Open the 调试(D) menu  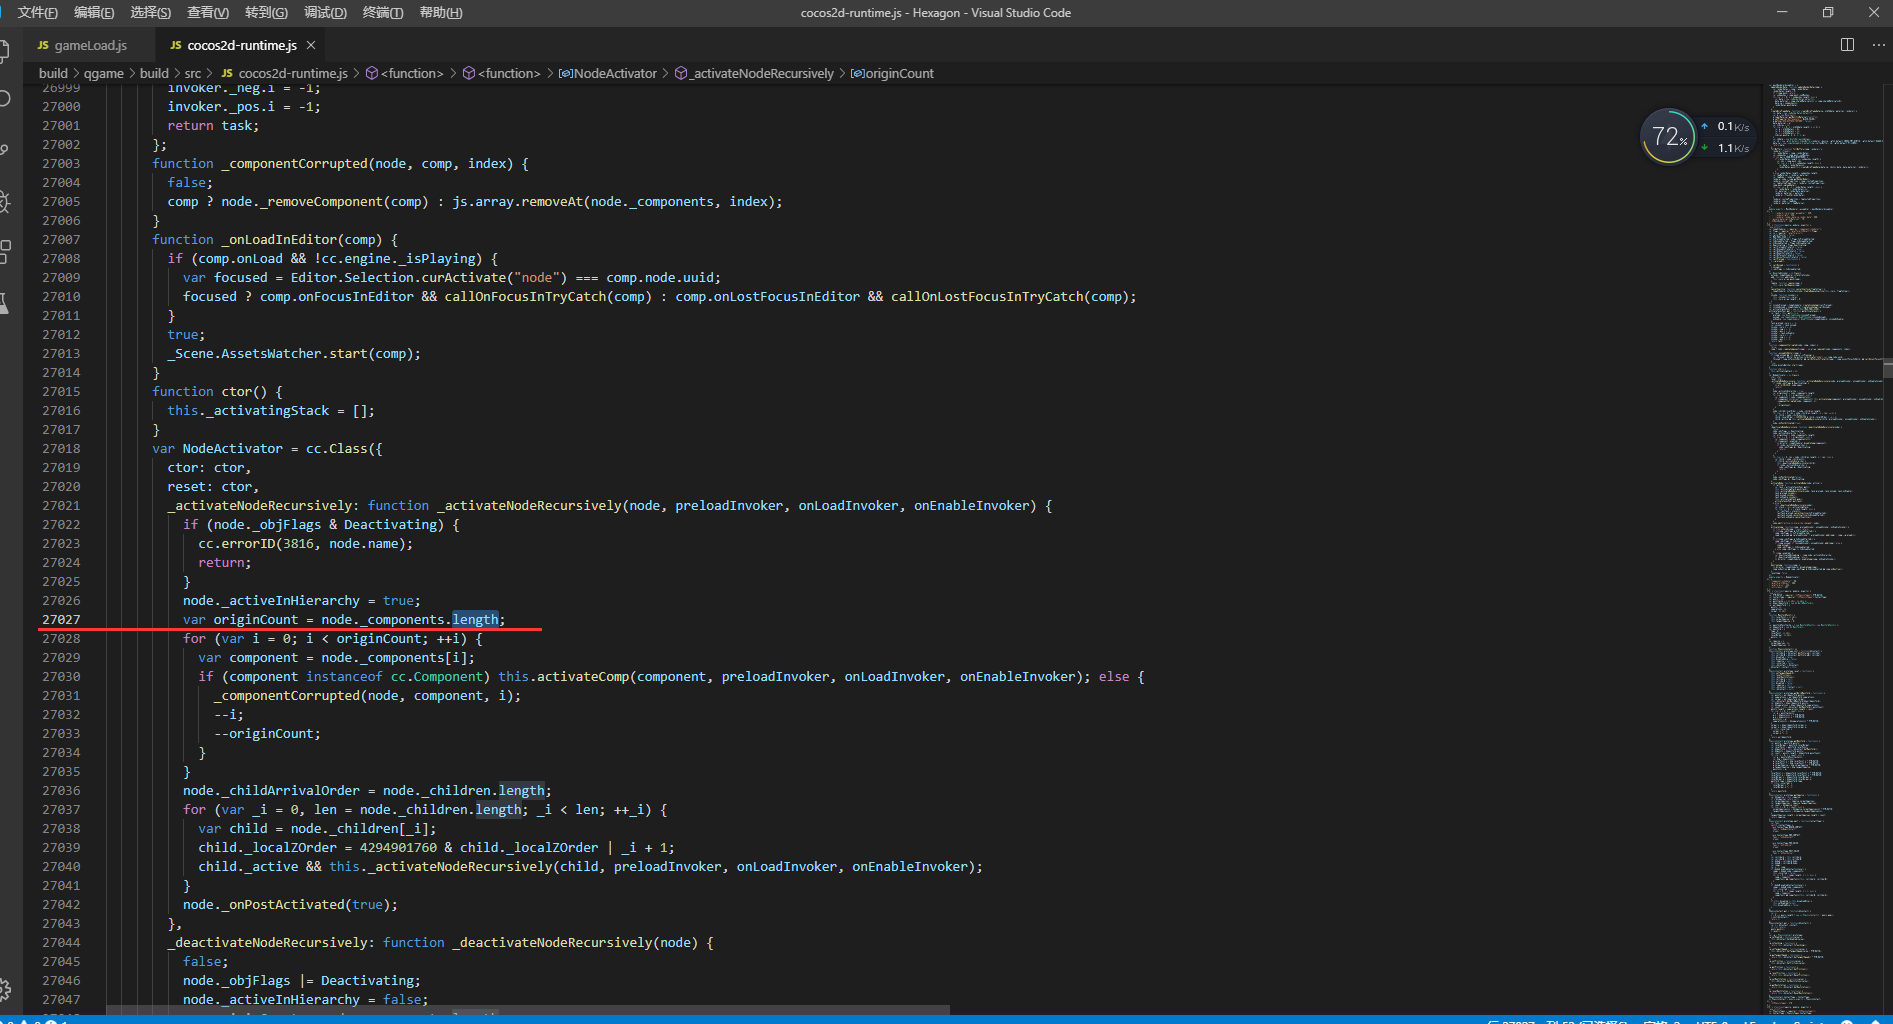(x=325, y=13)
